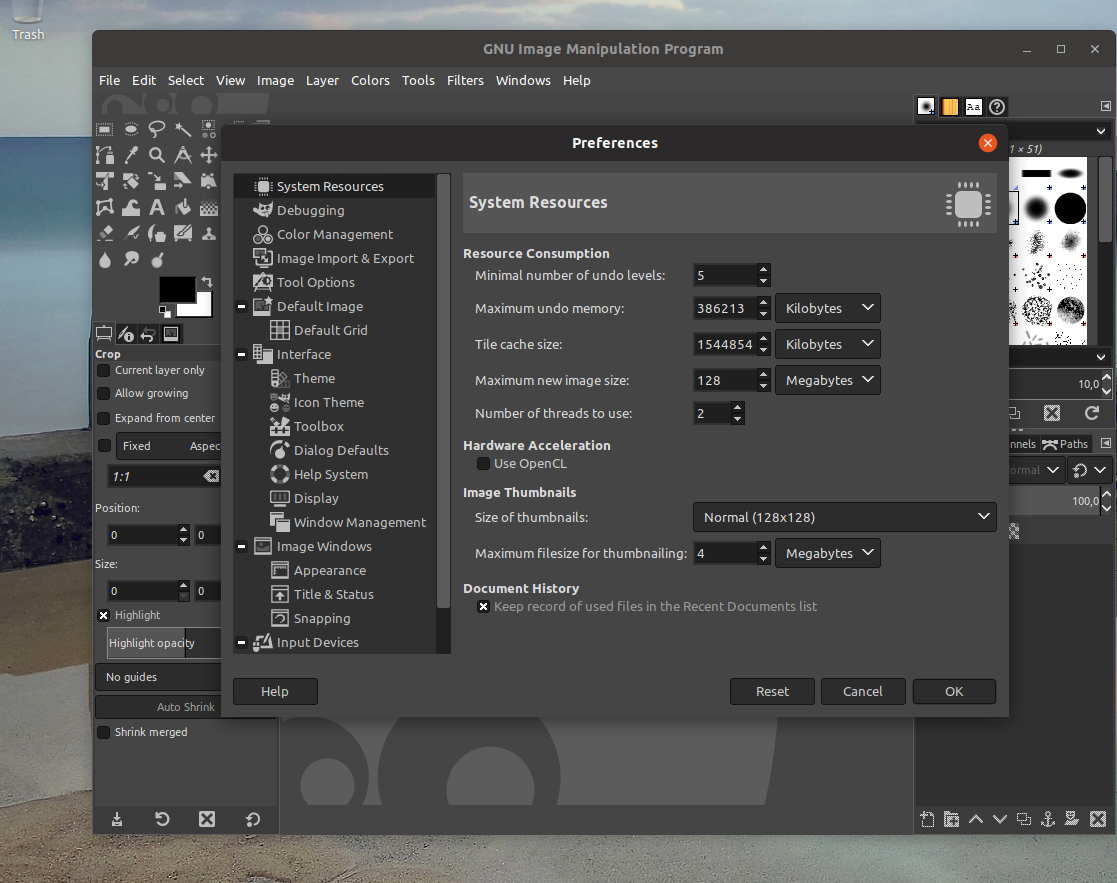
Task: Select the Select by Color tool
Action: click(x=208, y=130)
